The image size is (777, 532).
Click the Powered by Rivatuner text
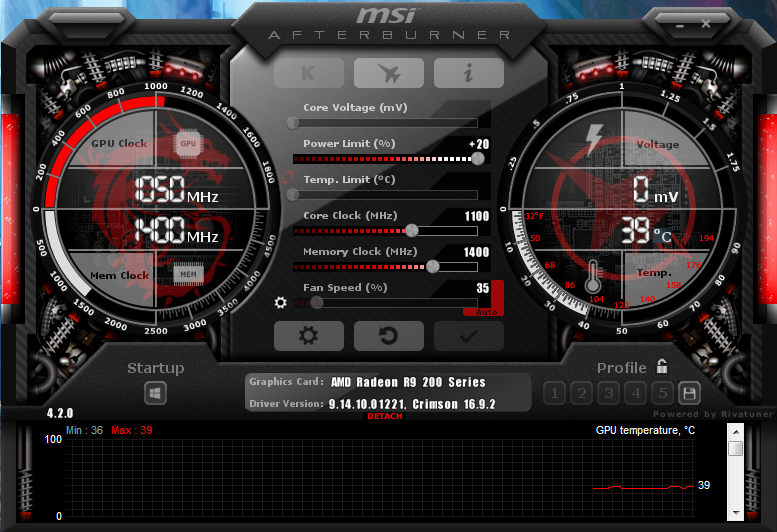pyautogui.click(x=713, y=414)
